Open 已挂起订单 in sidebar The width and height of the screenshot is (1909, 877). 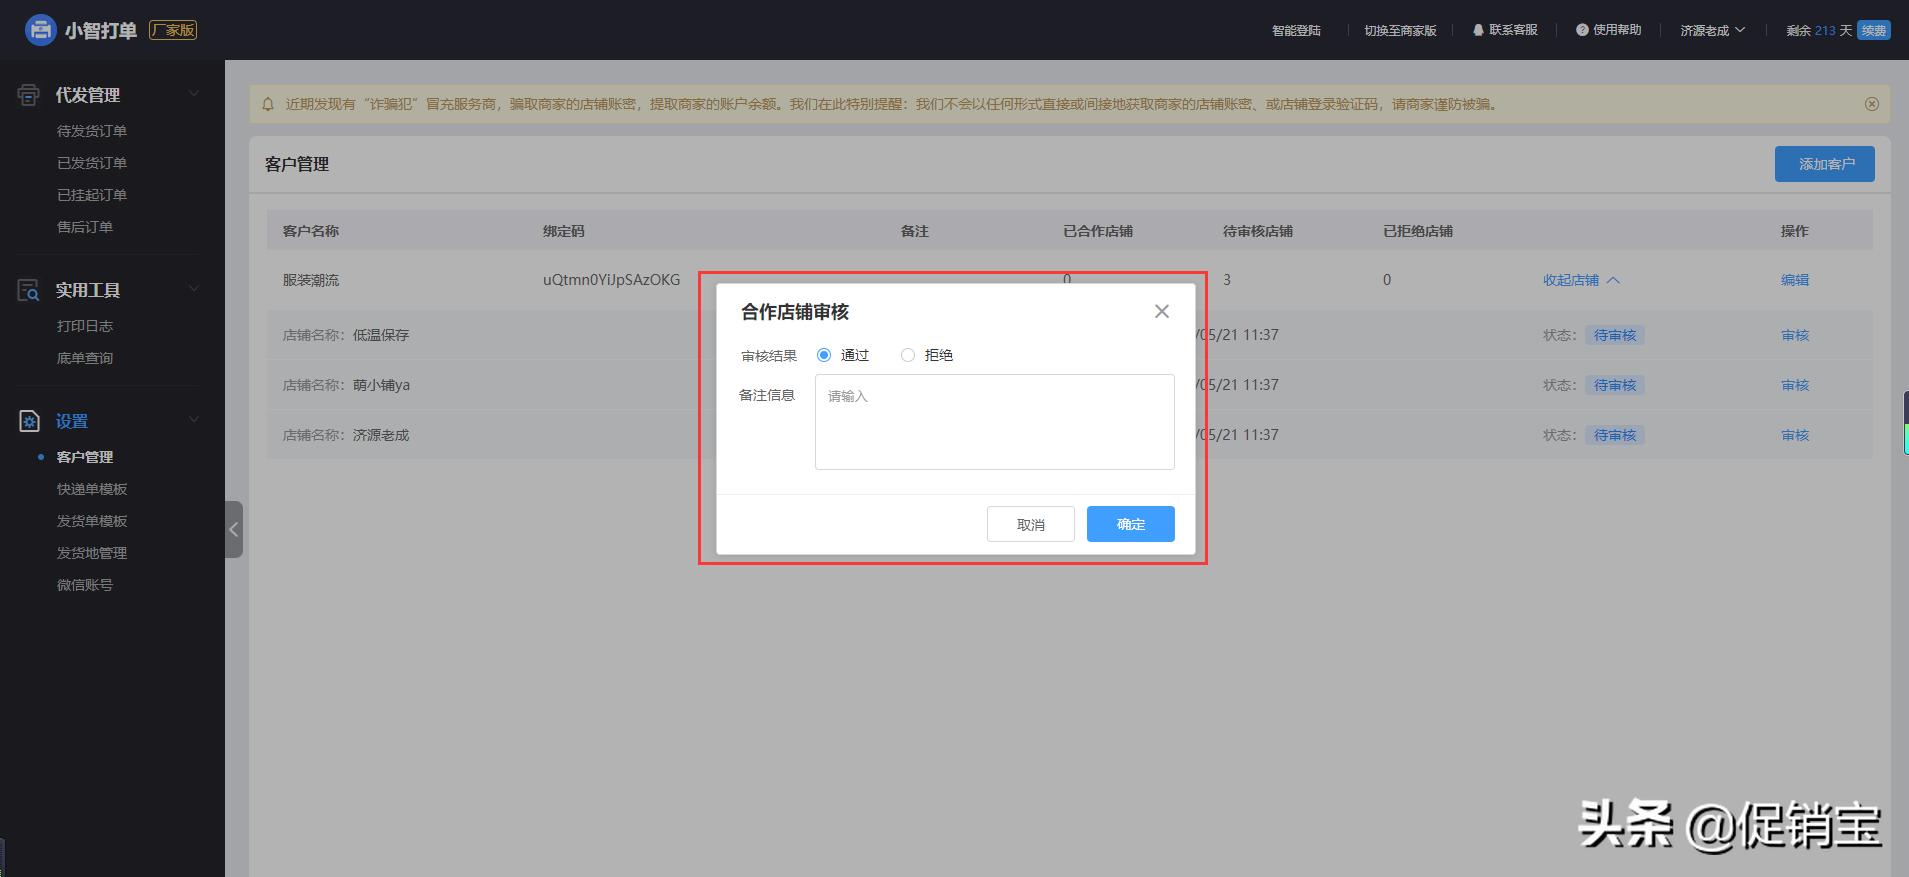click(92, 195)
